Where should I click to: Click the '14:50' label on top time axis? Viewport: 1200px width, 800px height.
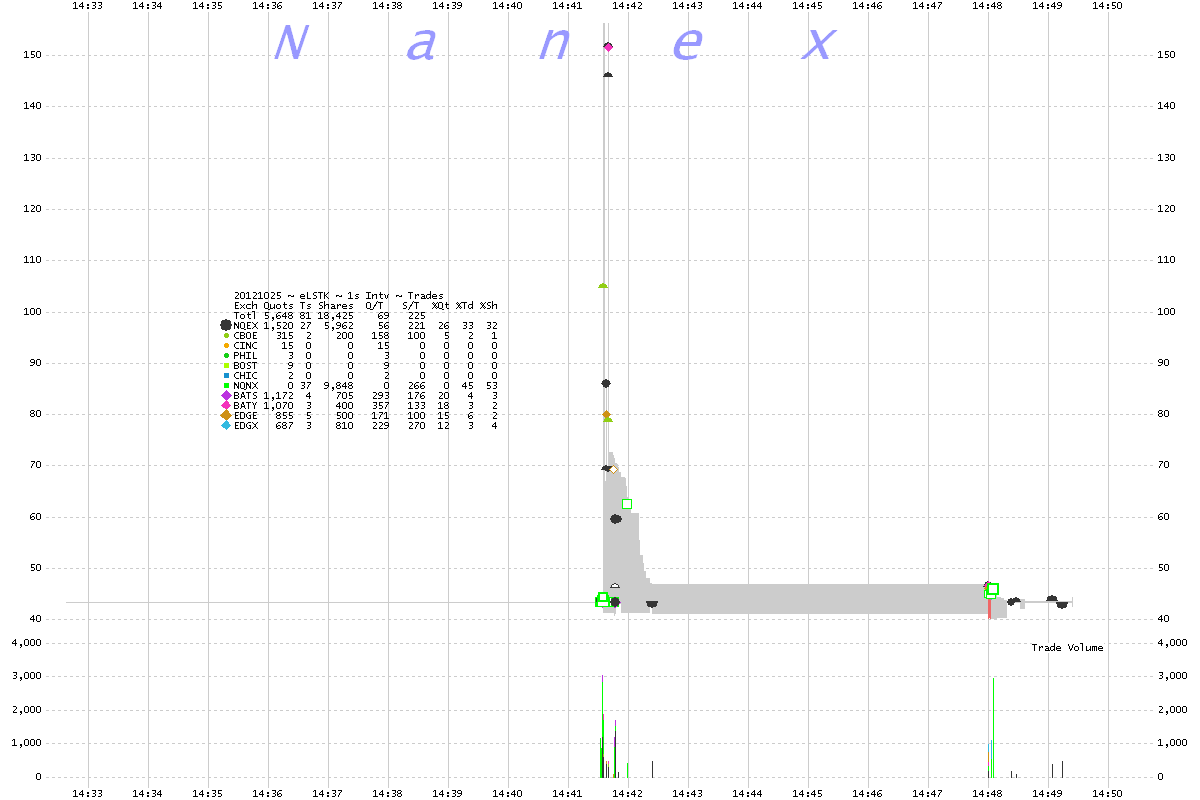point(1108,6)
